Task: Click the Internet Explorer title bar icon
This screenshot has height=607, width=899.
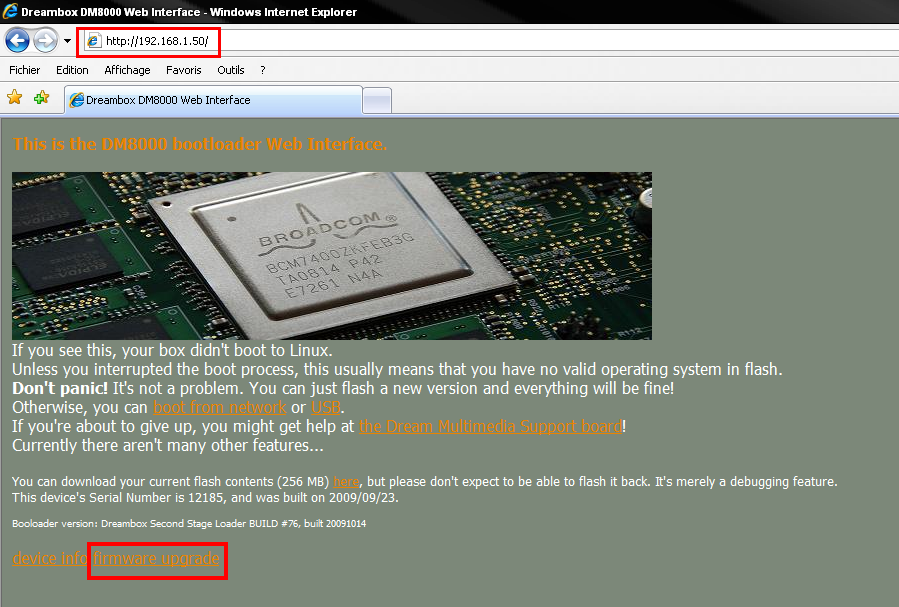Action: pyautogui.click(x=10, y=11)
